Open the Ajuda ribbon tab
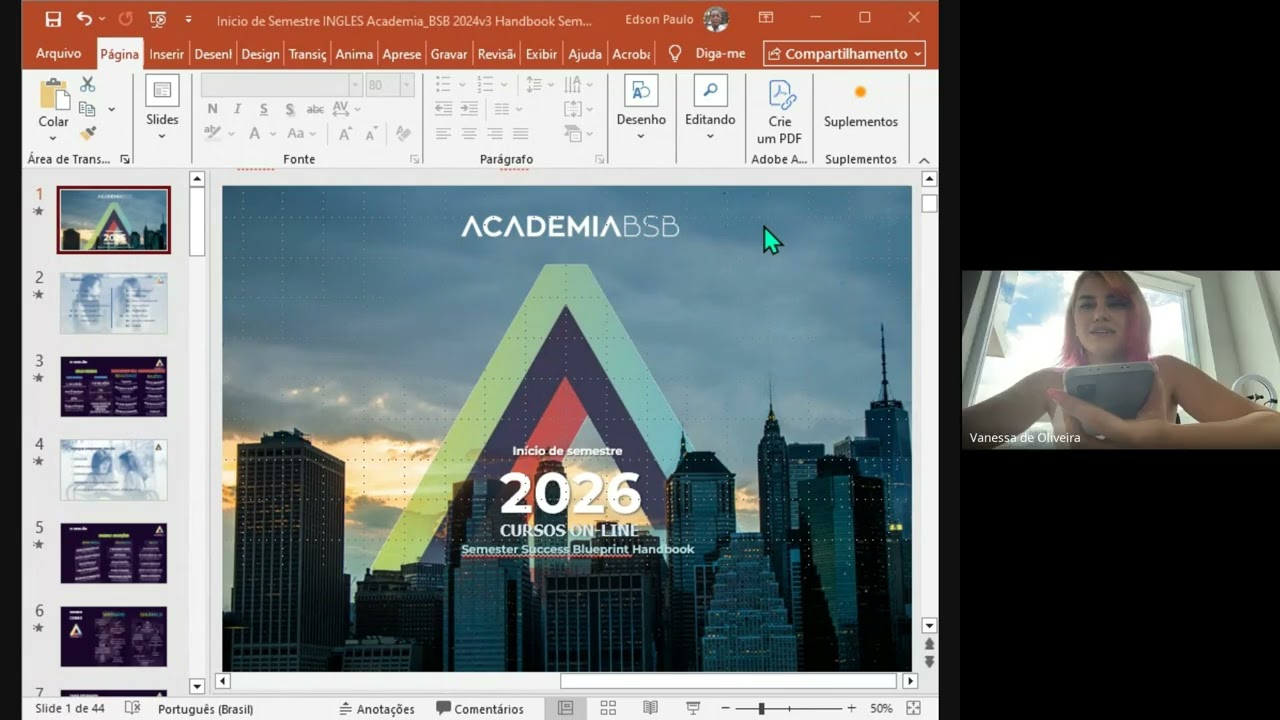The image size is (1280, 720). [585, 54]
